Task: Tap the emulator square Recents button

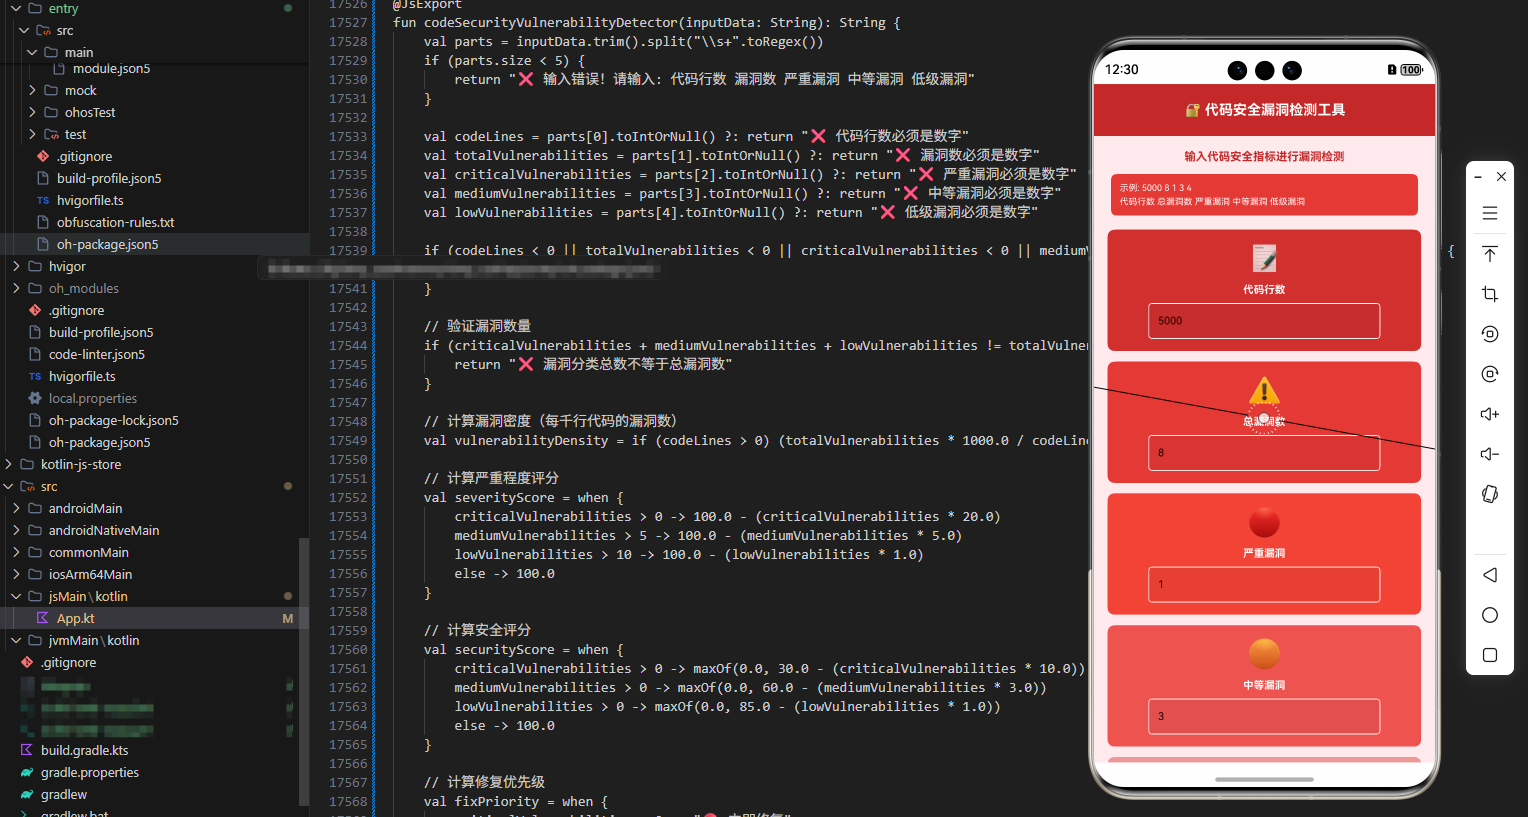Action: (x=1489, y=655)
